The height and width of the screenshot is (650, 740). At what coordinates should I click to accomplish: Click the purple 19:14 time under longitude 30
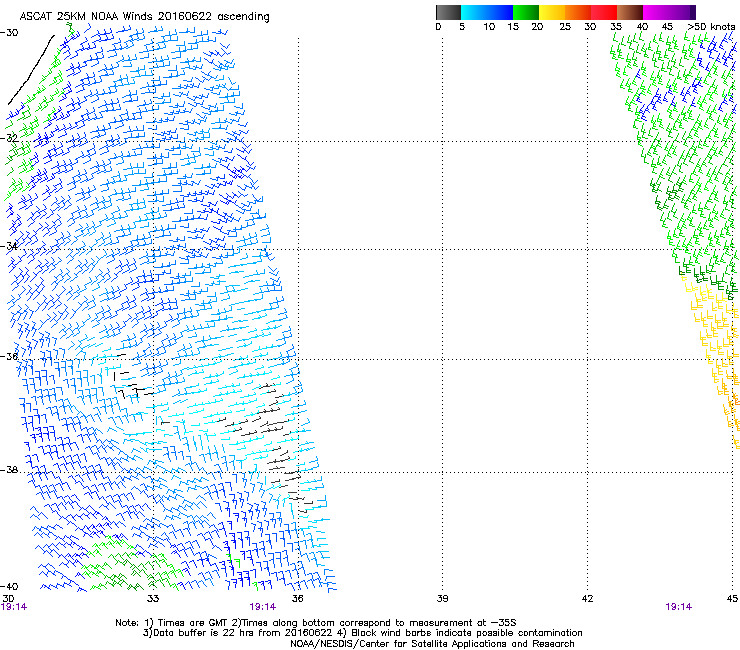14,607
